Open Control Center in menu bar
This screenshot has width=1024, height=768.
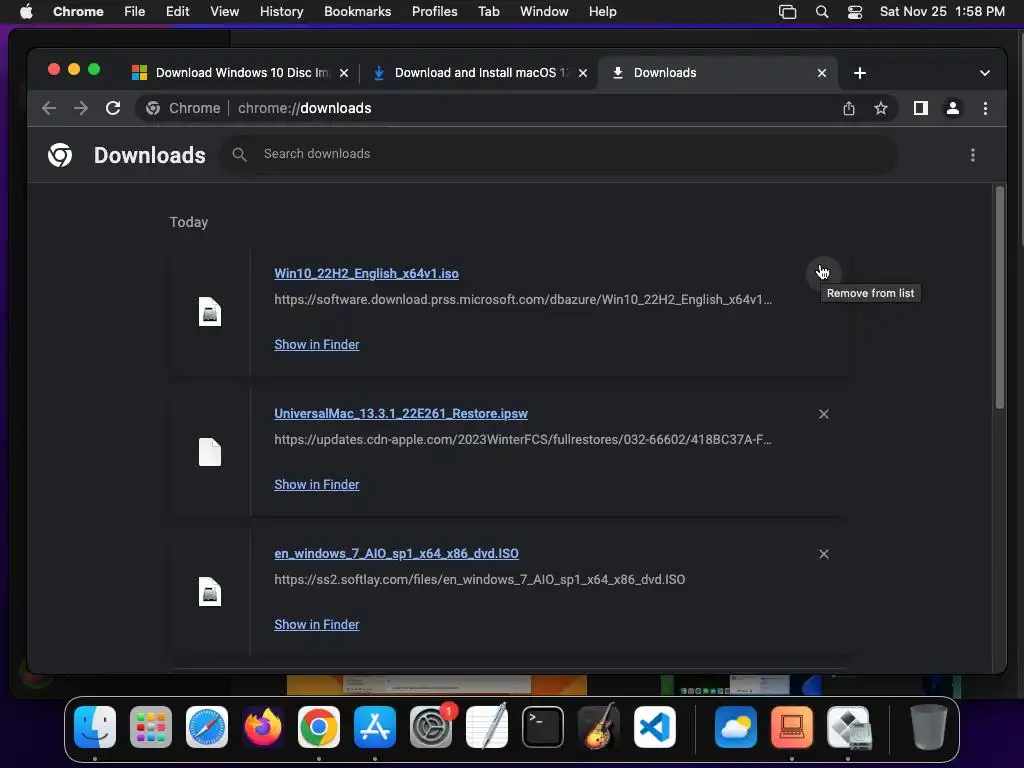(x=855, y=12)
